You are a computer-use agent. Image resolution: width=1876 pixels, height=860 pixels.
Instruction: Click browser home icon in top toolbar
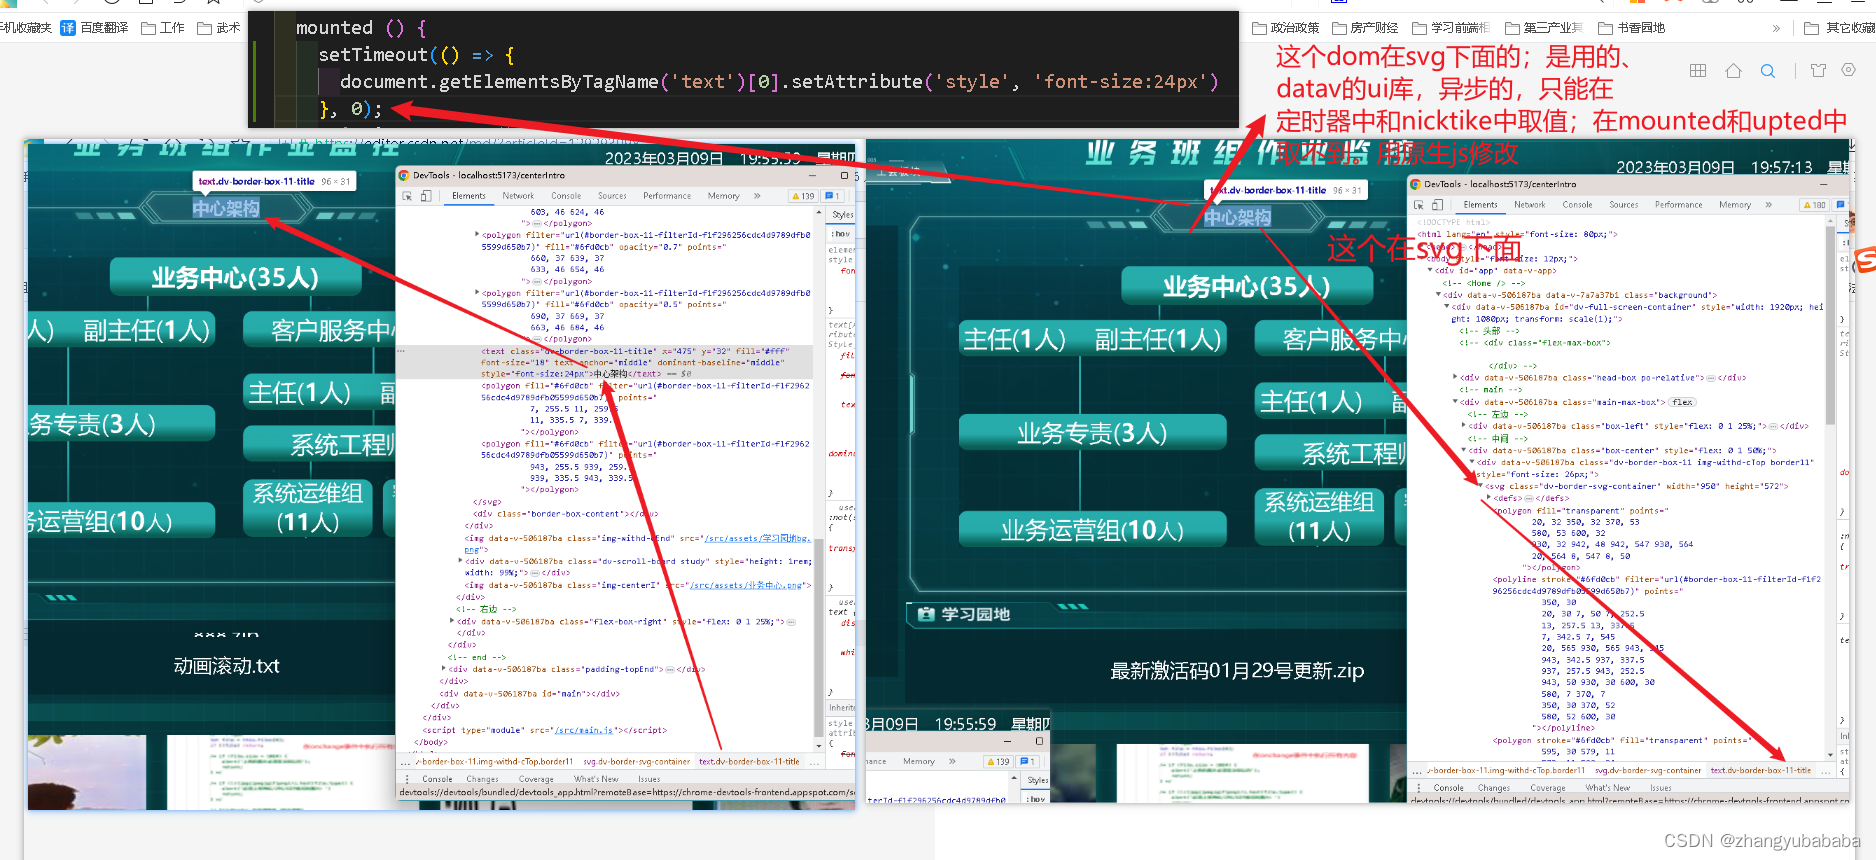point(1734,70)
